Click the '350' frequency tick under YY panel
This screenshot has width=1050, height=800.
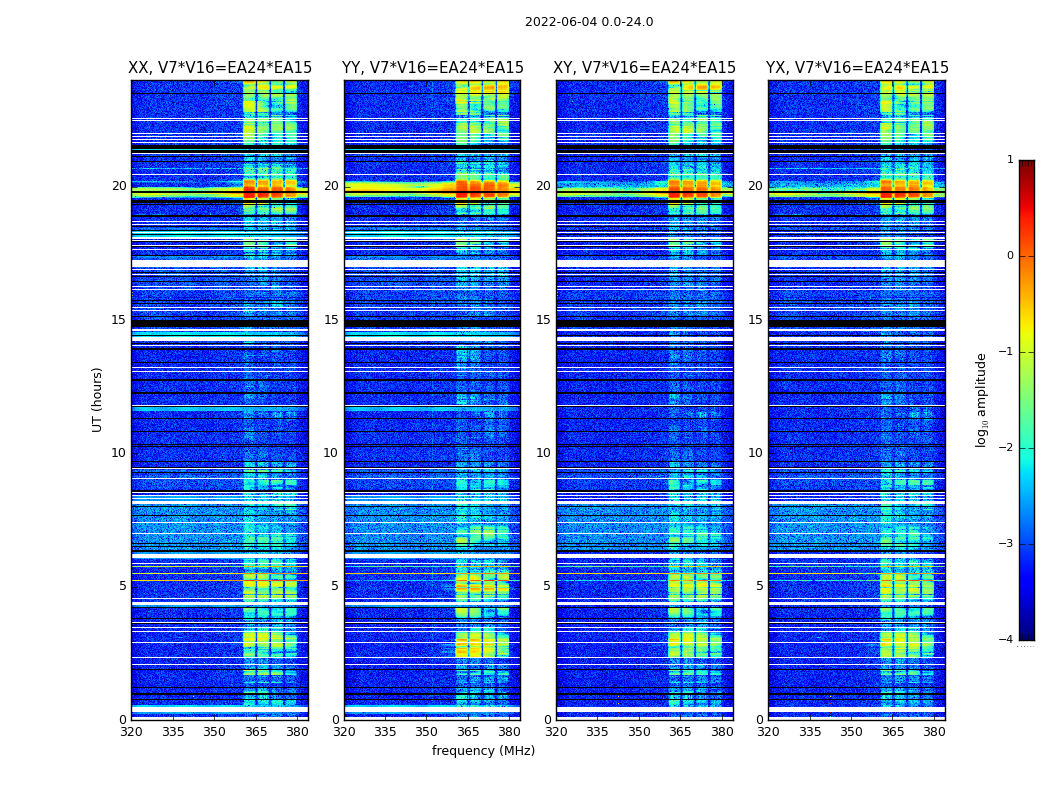coord(427,732)
